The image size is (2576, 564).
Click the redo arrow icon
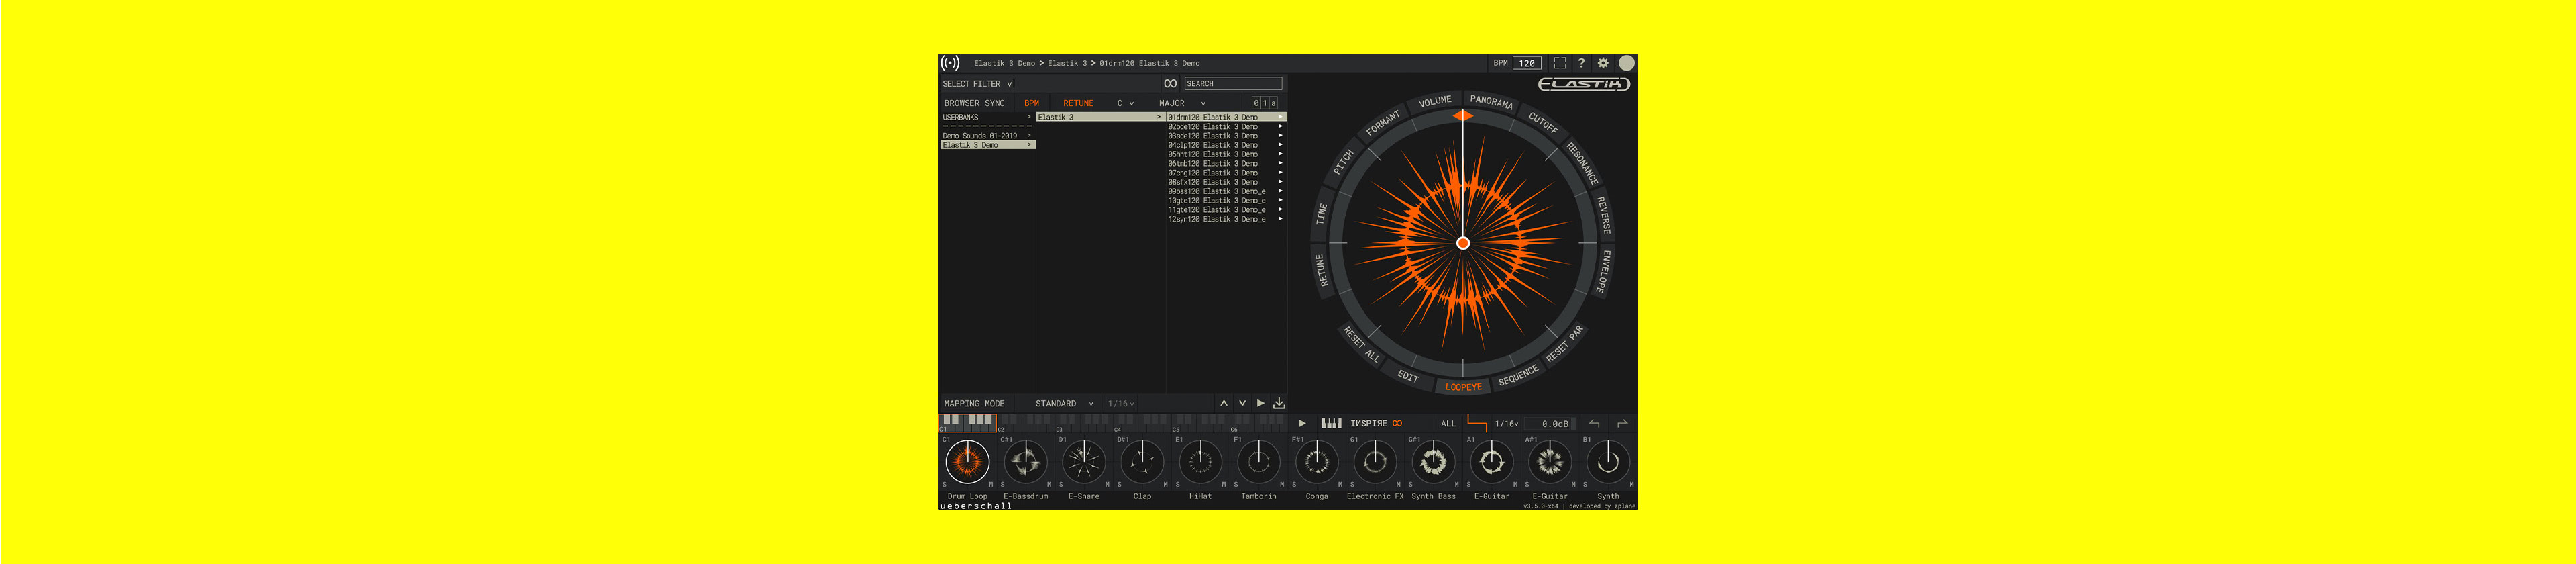(1622, 424)
